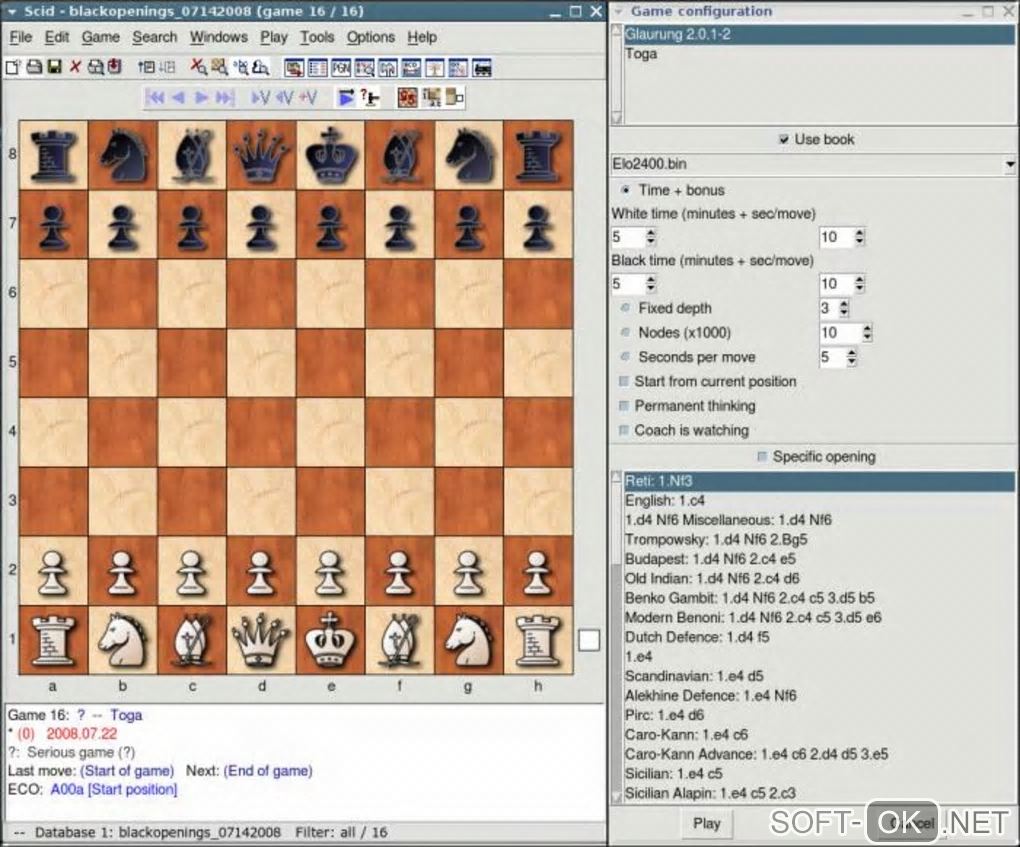Image resolution: width=1020 pixels, height=847 pixels.
Task: Toggle trial mode icon
Action: 370,98
